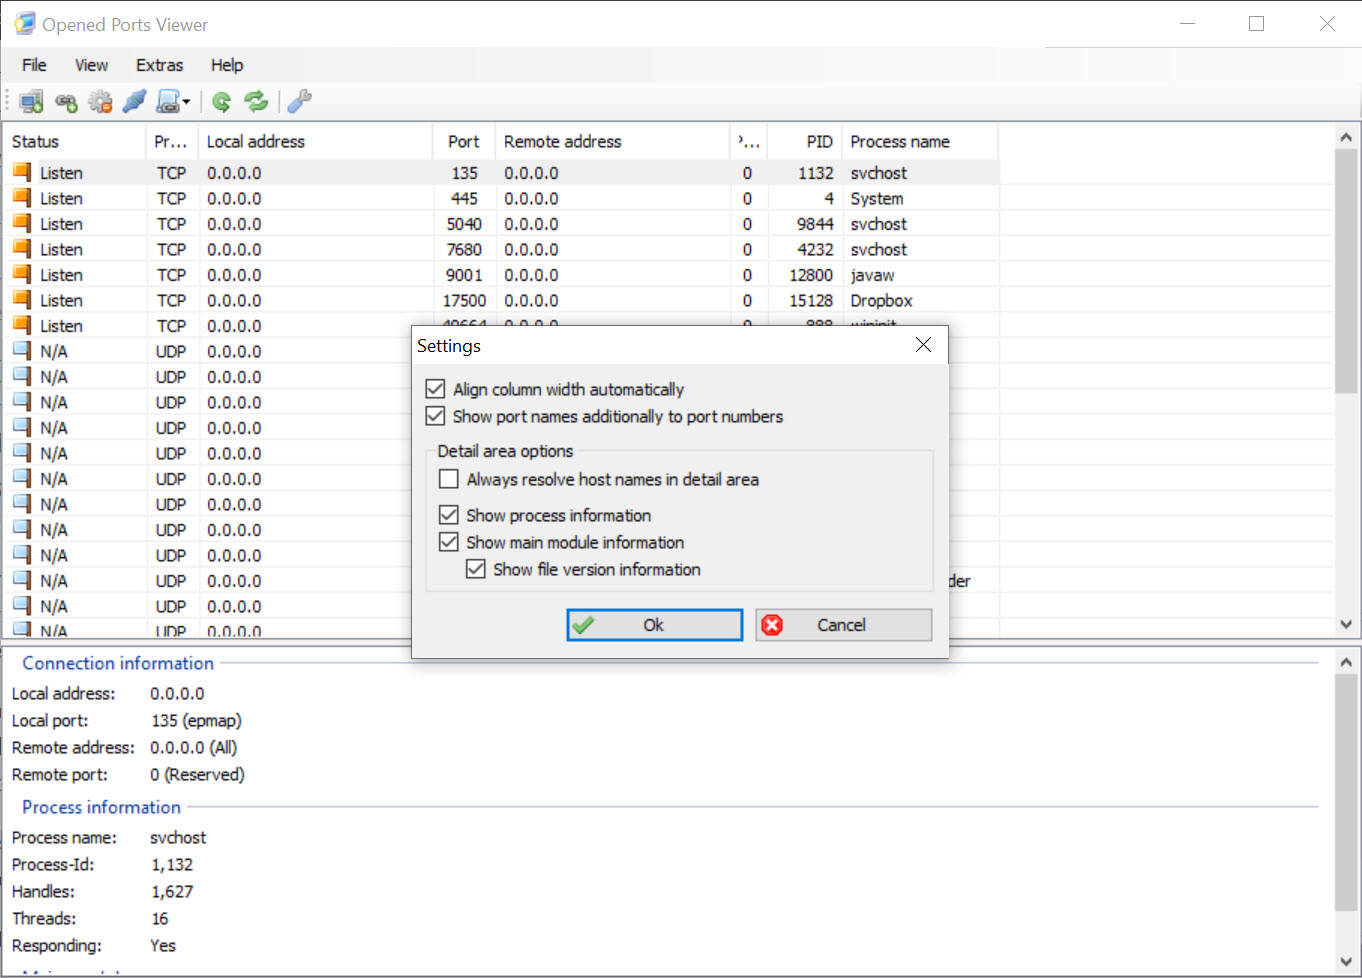Sort the list by the Port column header
Screen dimensions: 1362x978
463,142
